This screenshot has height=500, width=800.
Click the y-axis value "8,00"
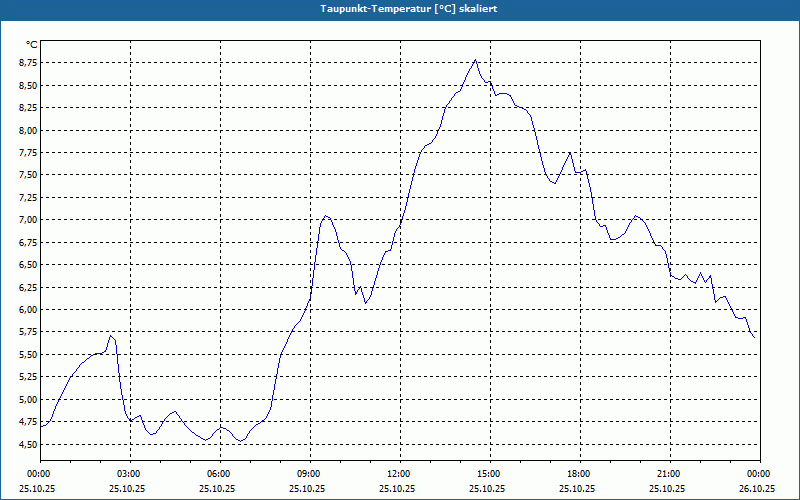(28, 130)
